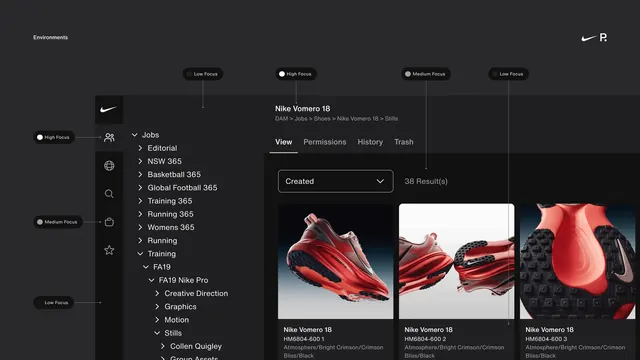Screen dimensions: 640x360
Task: Expand the Womens 365 folder chevron
Action: [x=140, y=227]
